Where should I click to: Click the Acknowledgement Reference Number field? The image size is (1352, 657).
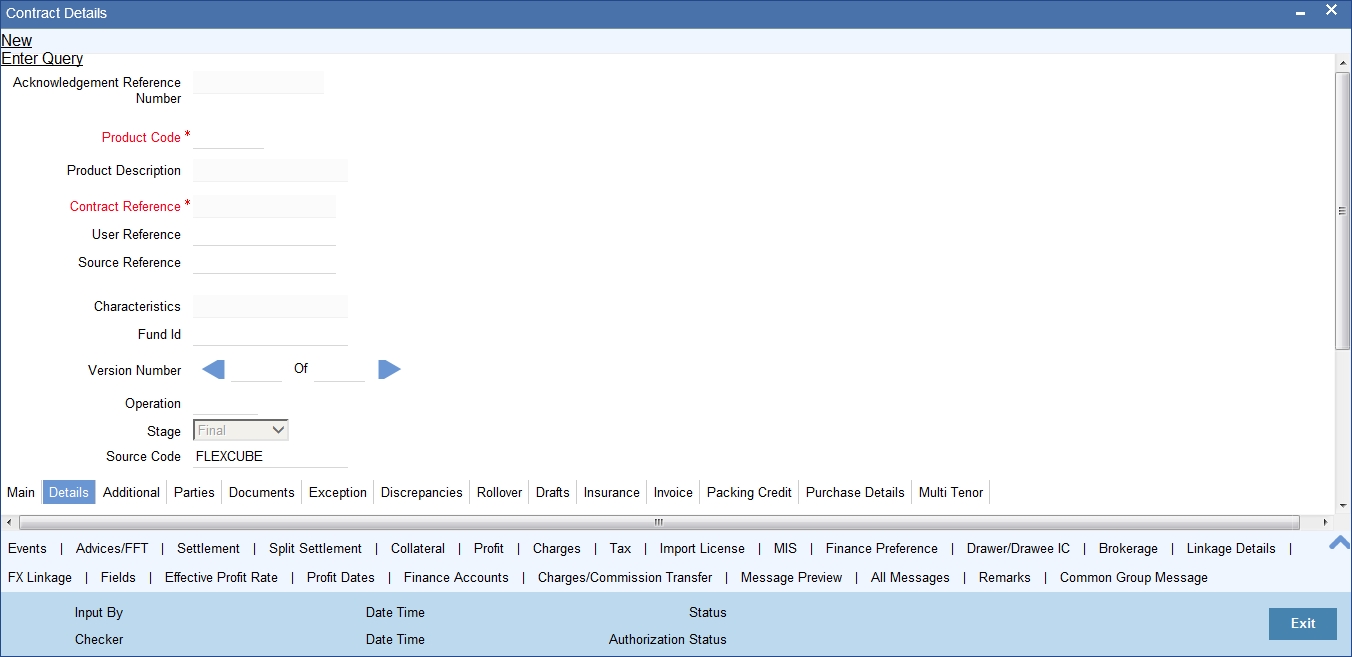(258, 82)
